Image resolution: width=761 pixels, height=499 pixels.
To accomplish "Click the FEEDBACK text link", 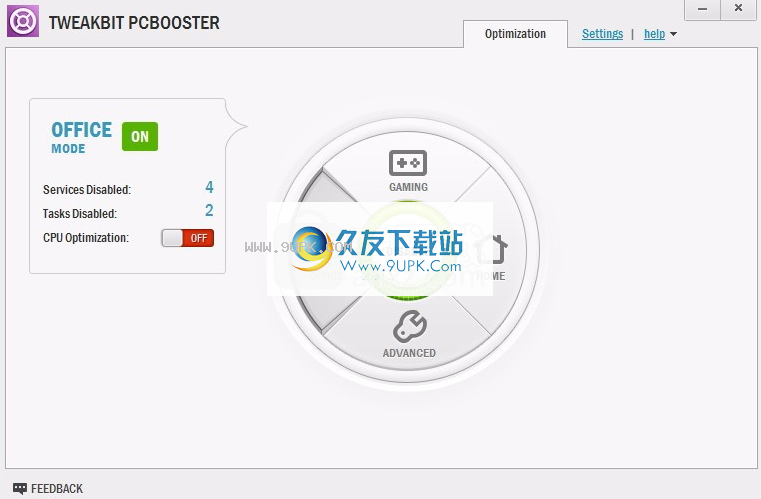I will [57, 488].
